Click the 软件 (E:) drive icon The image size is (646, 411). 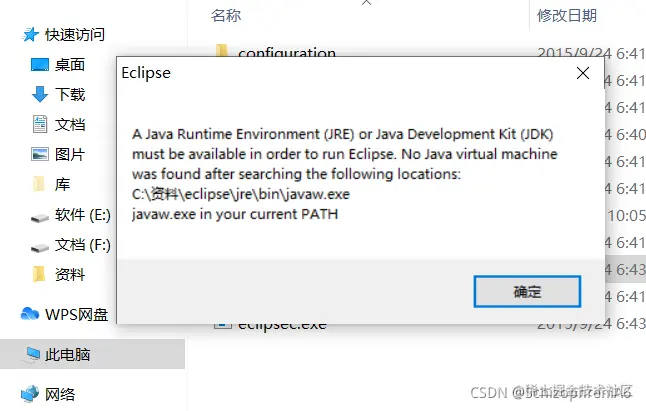click(x=40, y=217)
